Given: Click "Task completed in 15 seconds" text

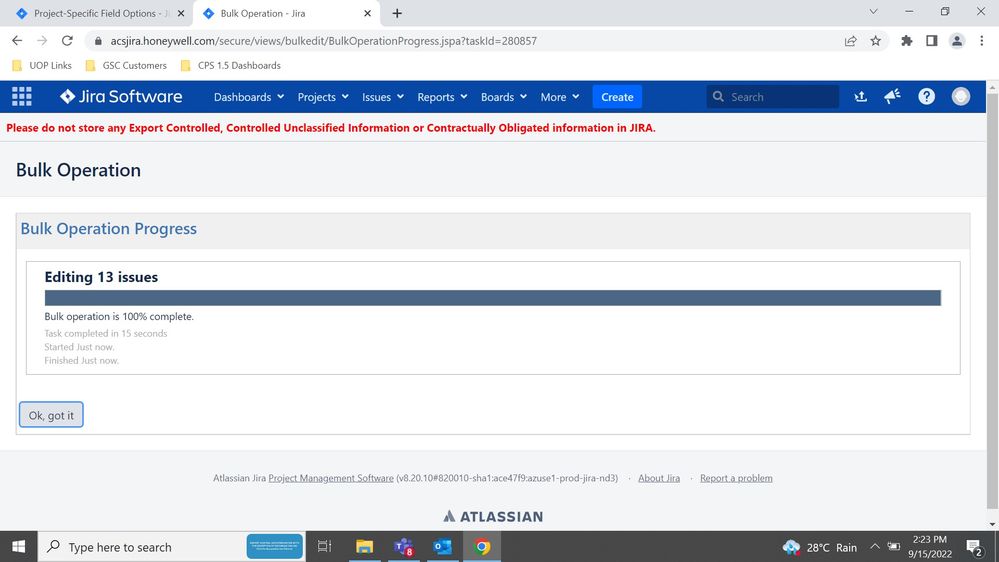Looking at the screenshot, I should point(106,333).
